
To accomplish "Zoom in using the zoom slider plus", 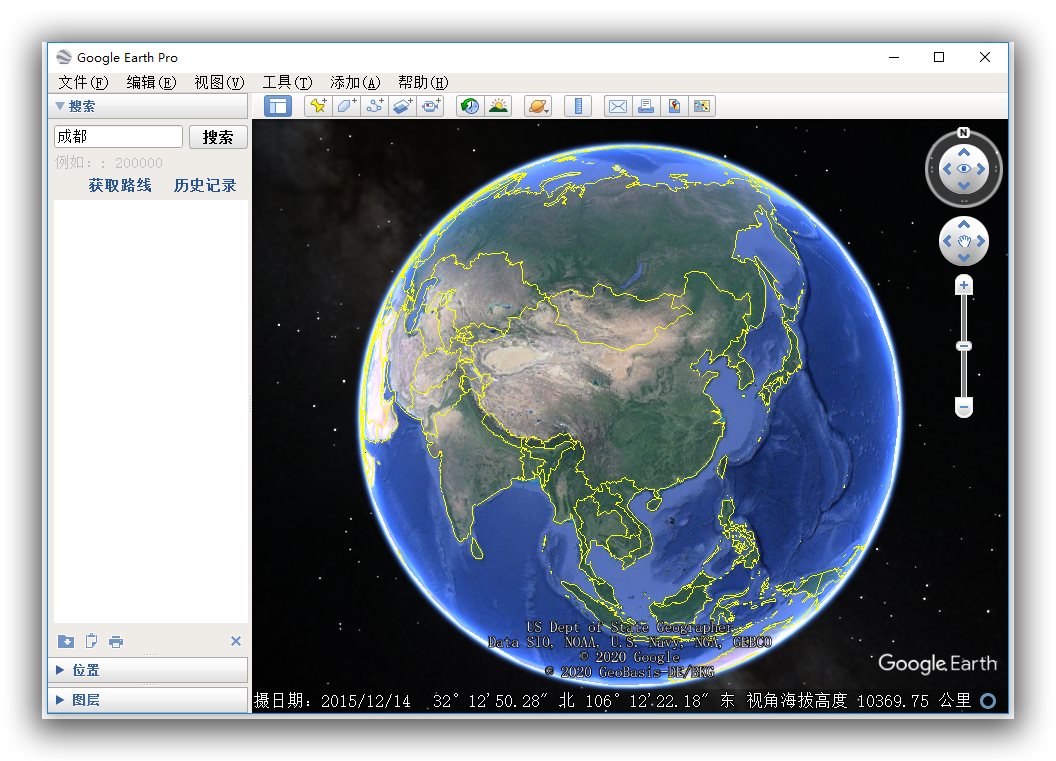I will (x=963, y=285).
